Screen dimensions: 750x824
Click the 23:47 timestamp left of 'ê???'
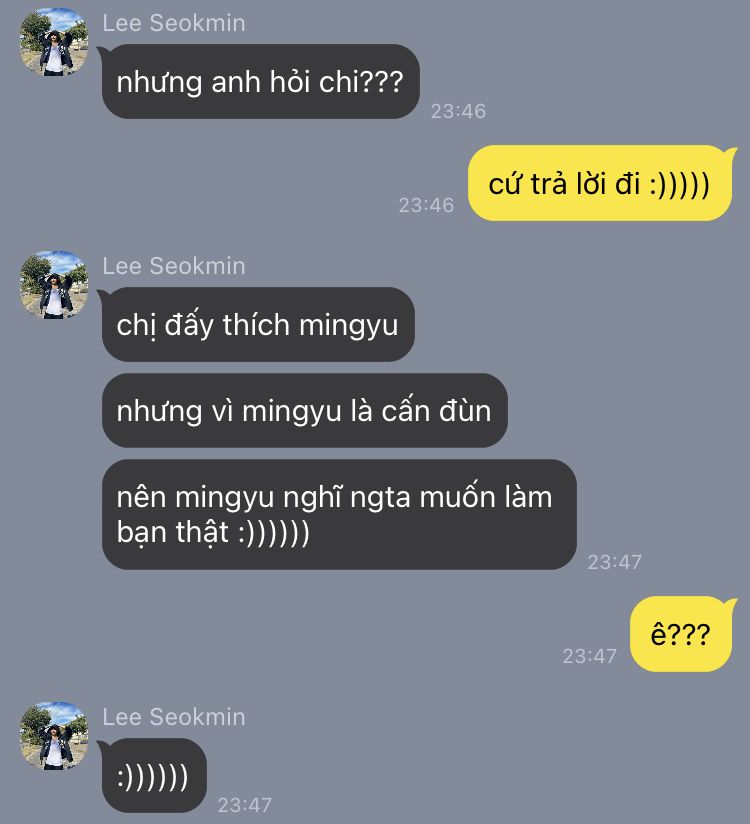tap(589, 656)
